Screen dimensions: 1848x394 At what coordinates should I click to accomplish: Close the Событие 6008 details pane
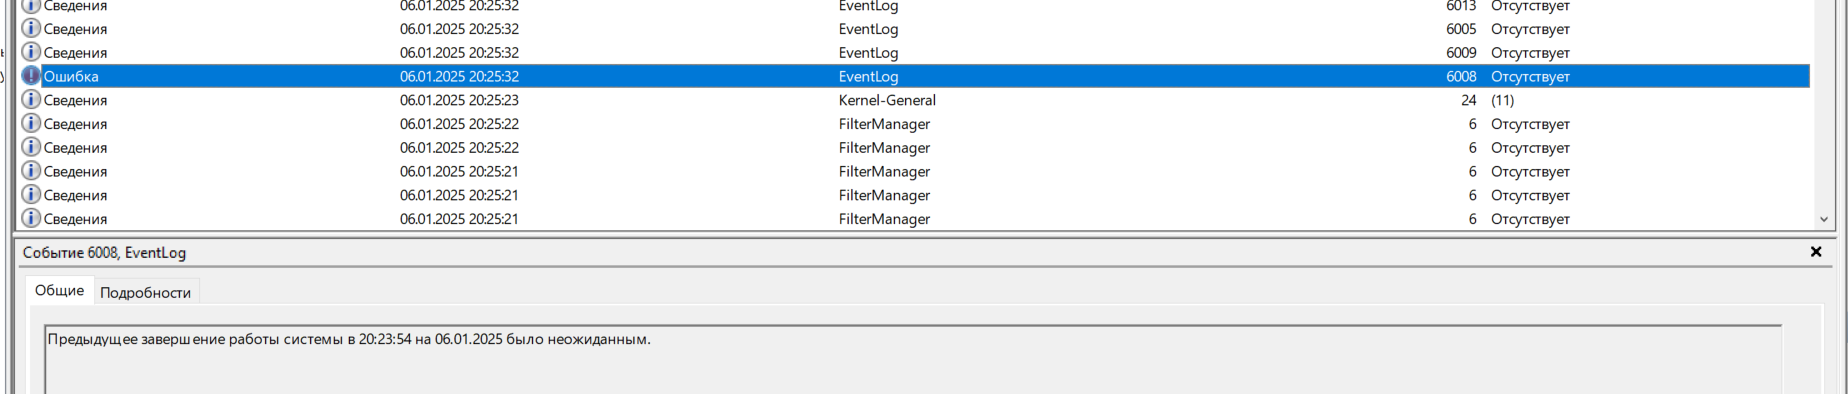1816,252
